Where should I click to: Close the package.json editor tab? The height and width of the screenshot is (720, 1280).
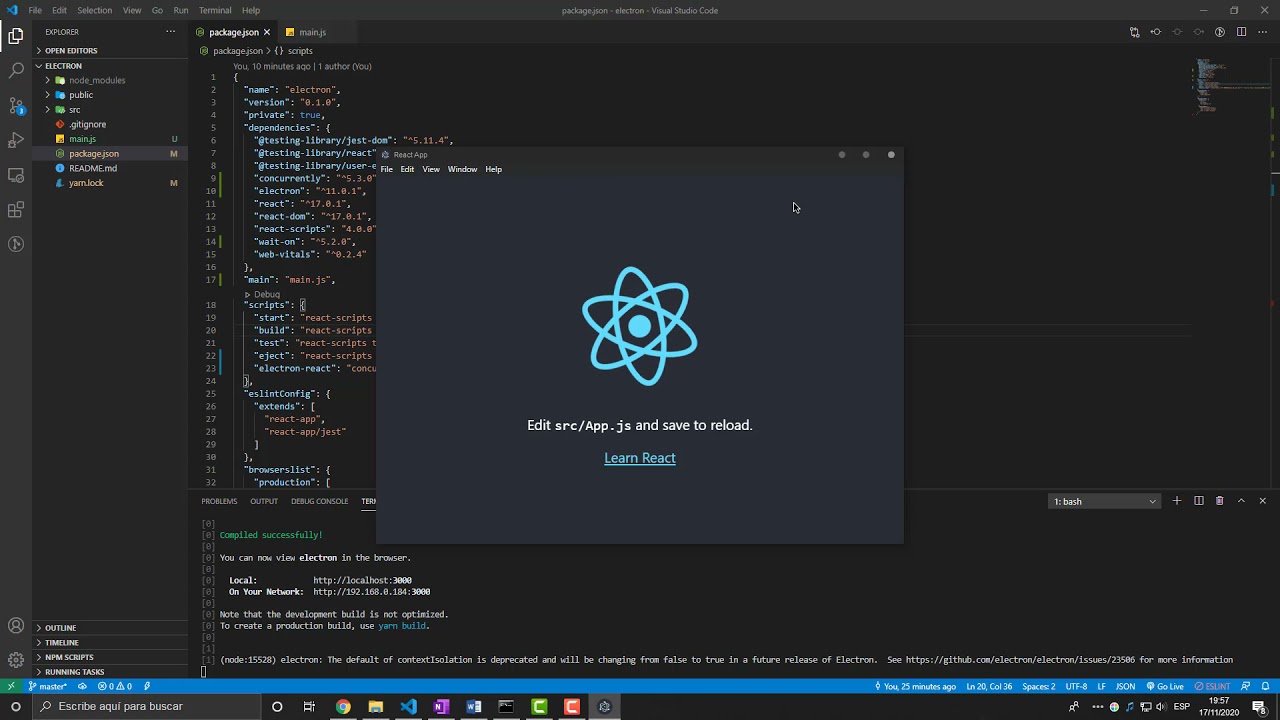coord(266,32)
